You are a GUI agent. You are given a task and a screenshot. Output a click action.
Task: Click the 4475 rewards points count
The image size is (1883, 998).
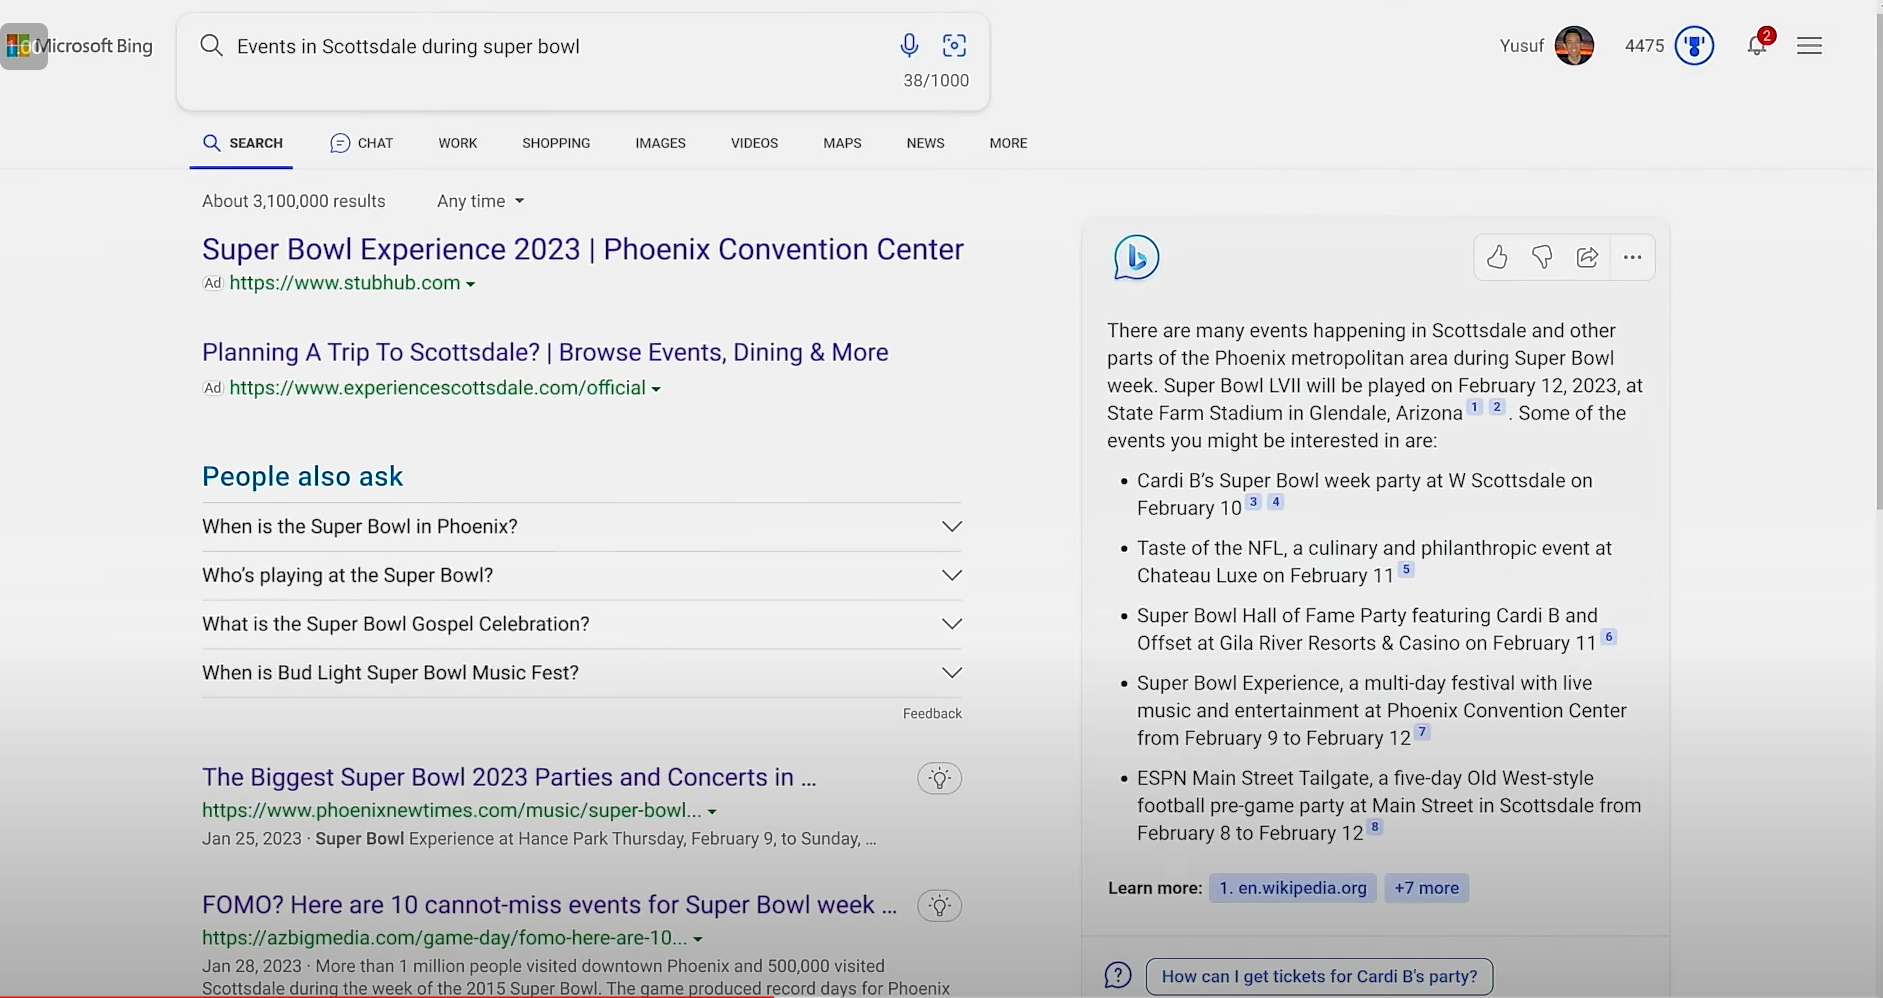point(1644,45)
